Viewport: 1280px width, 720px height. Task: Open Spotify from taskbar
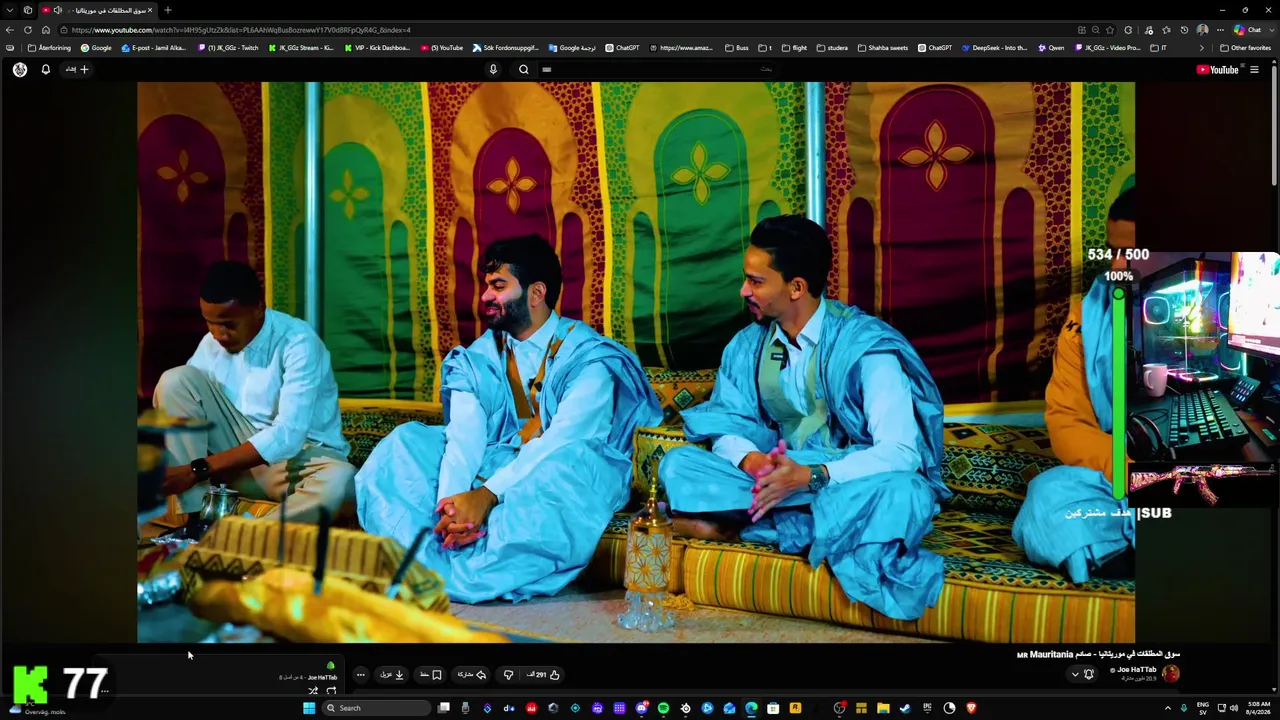click(663, 708)
